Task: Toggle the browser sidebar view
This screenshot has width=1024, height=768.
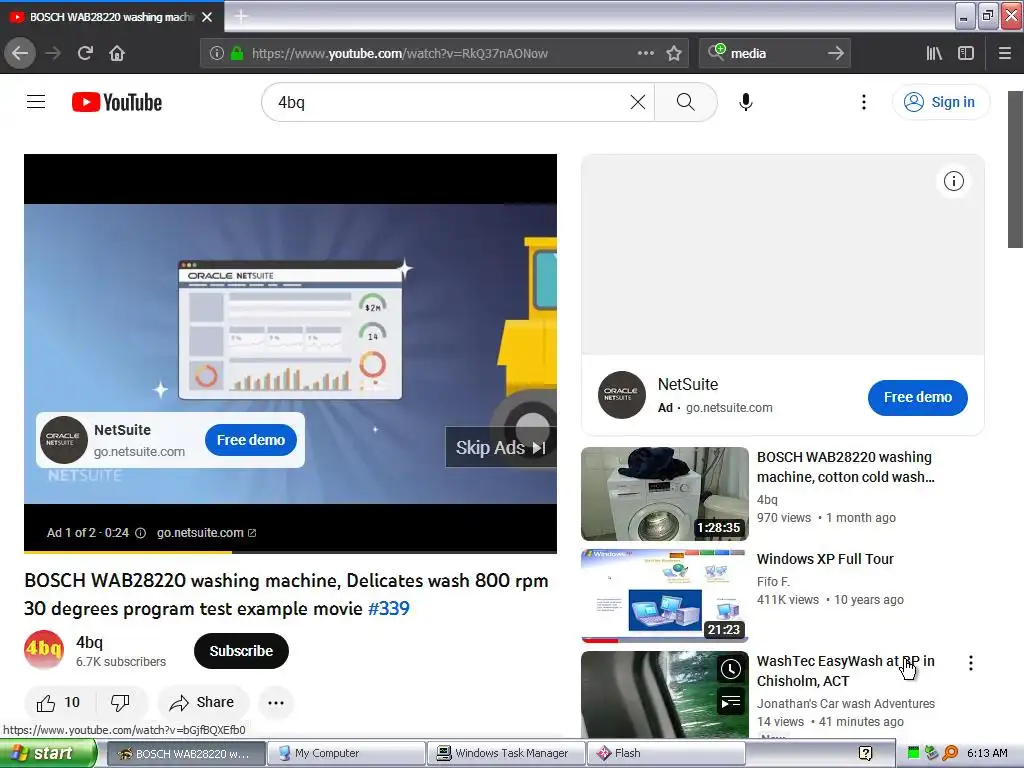Action: [966, 54]
